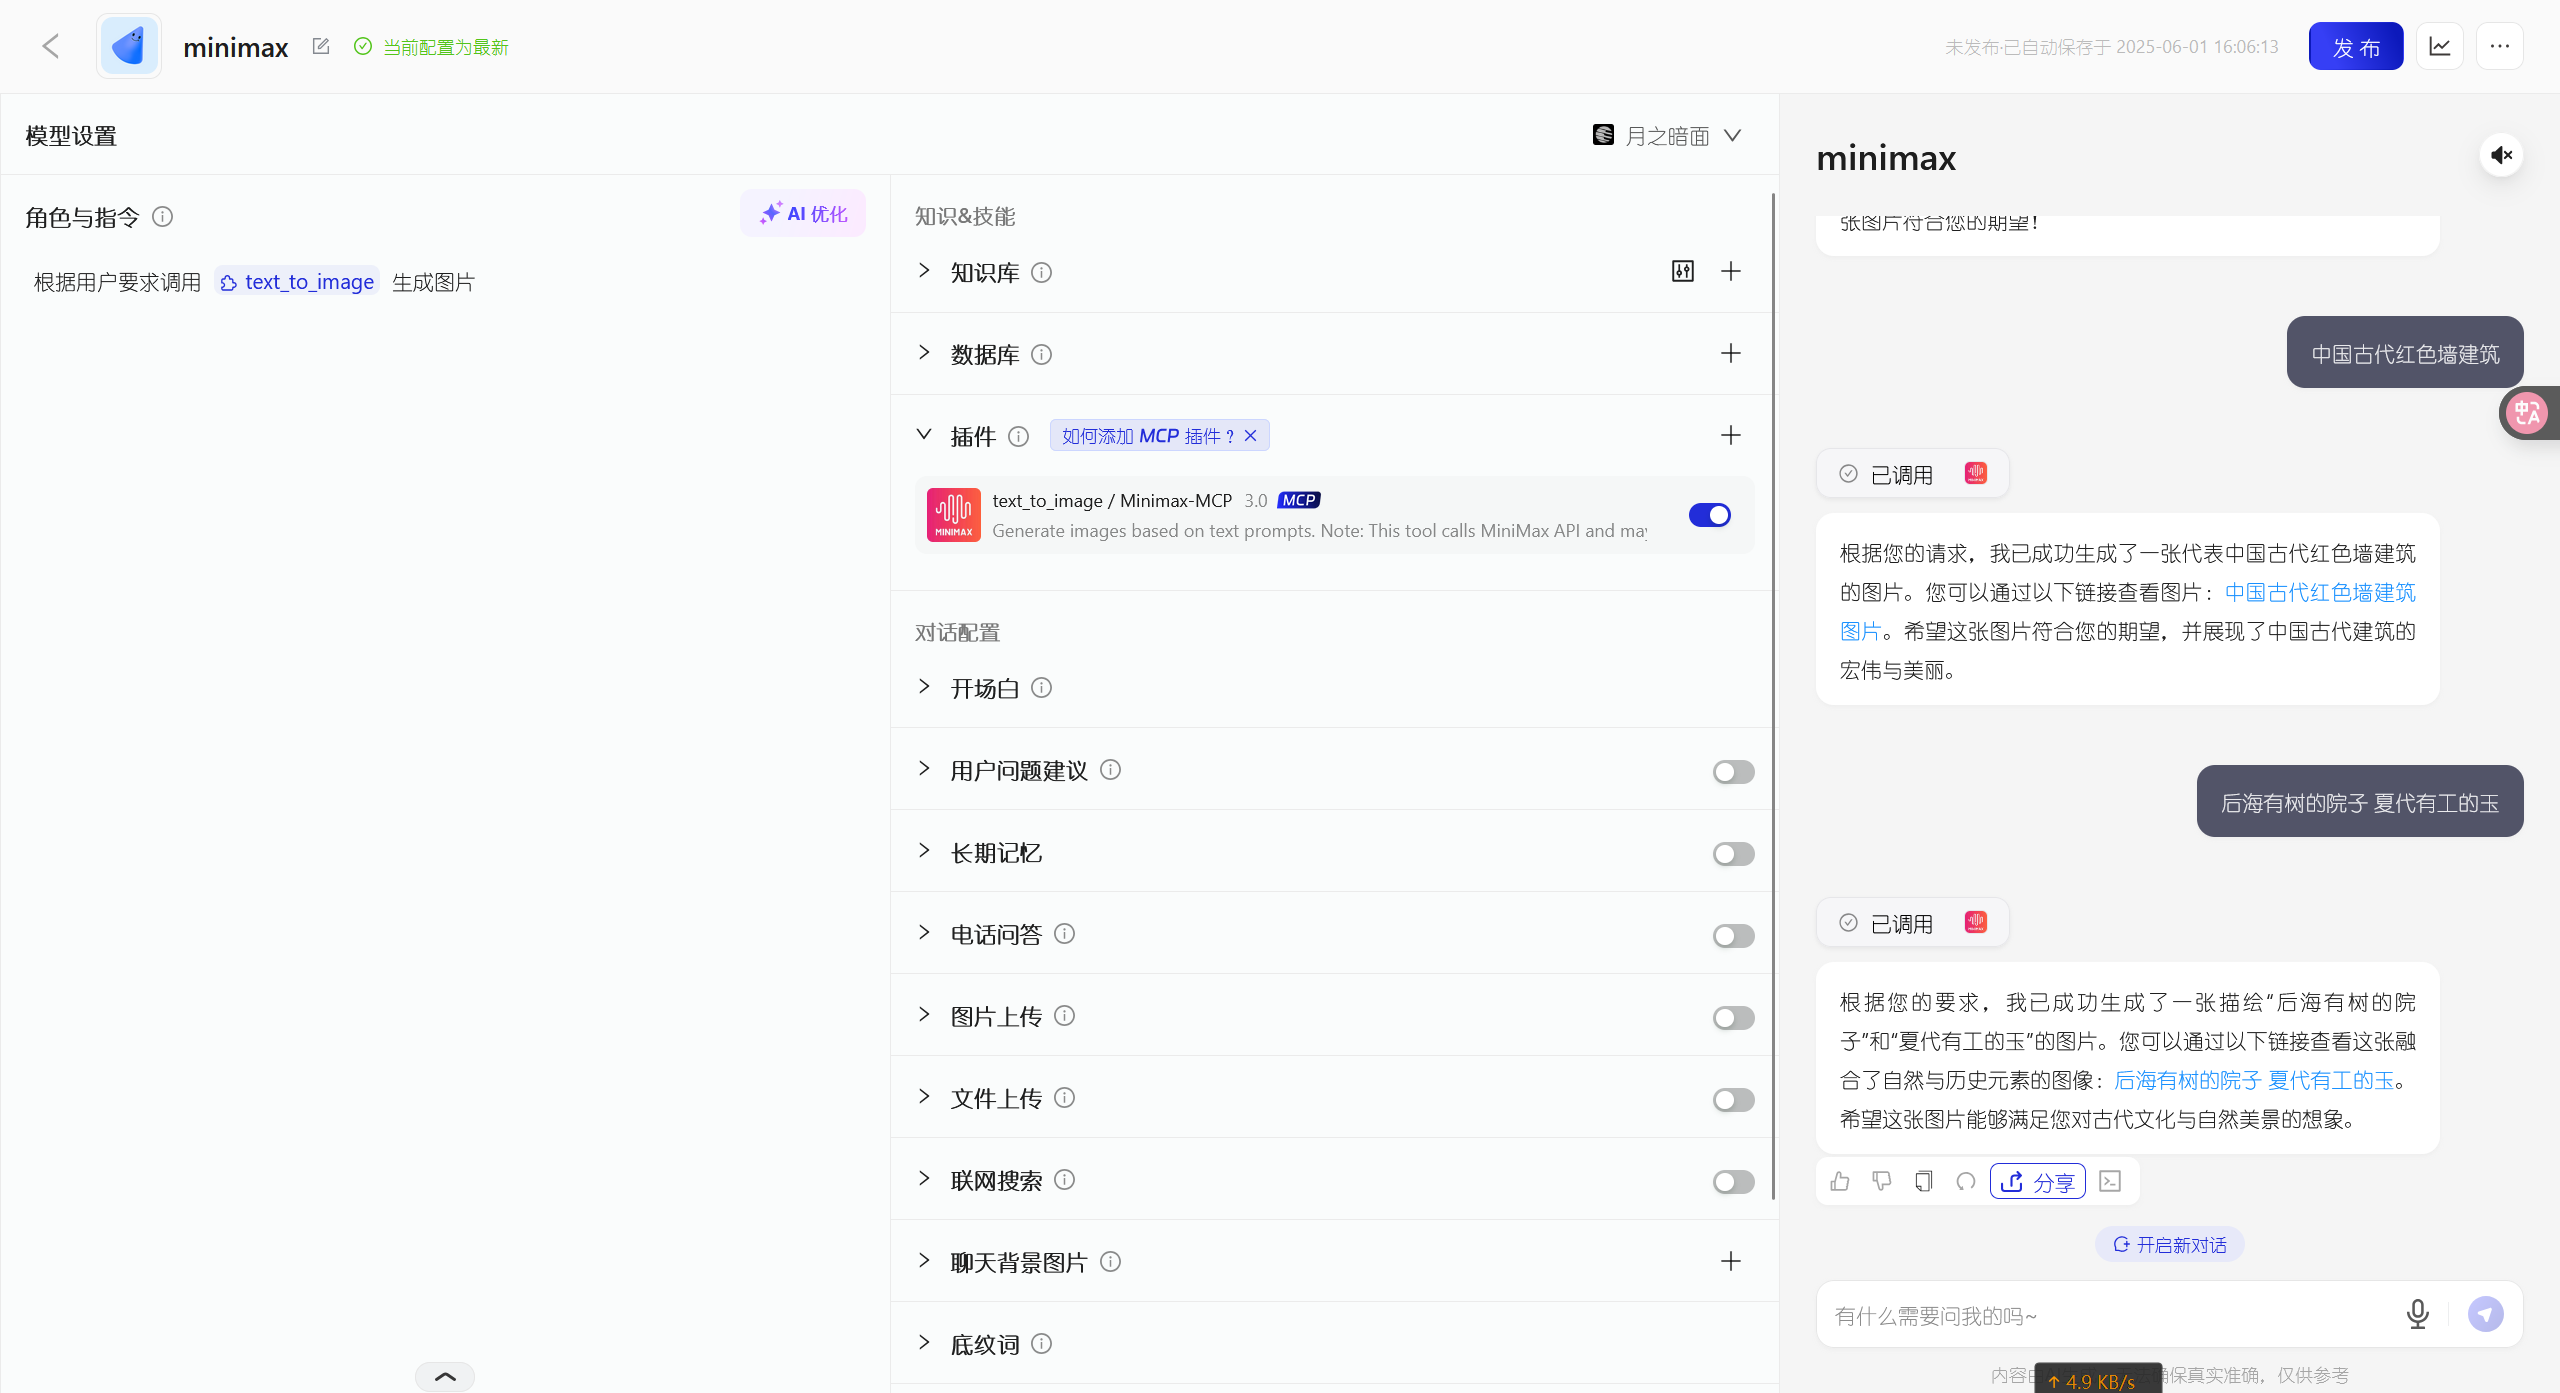Click the 发布 button
The height and width of the screenshot is (1393, 2560).
2355,46
